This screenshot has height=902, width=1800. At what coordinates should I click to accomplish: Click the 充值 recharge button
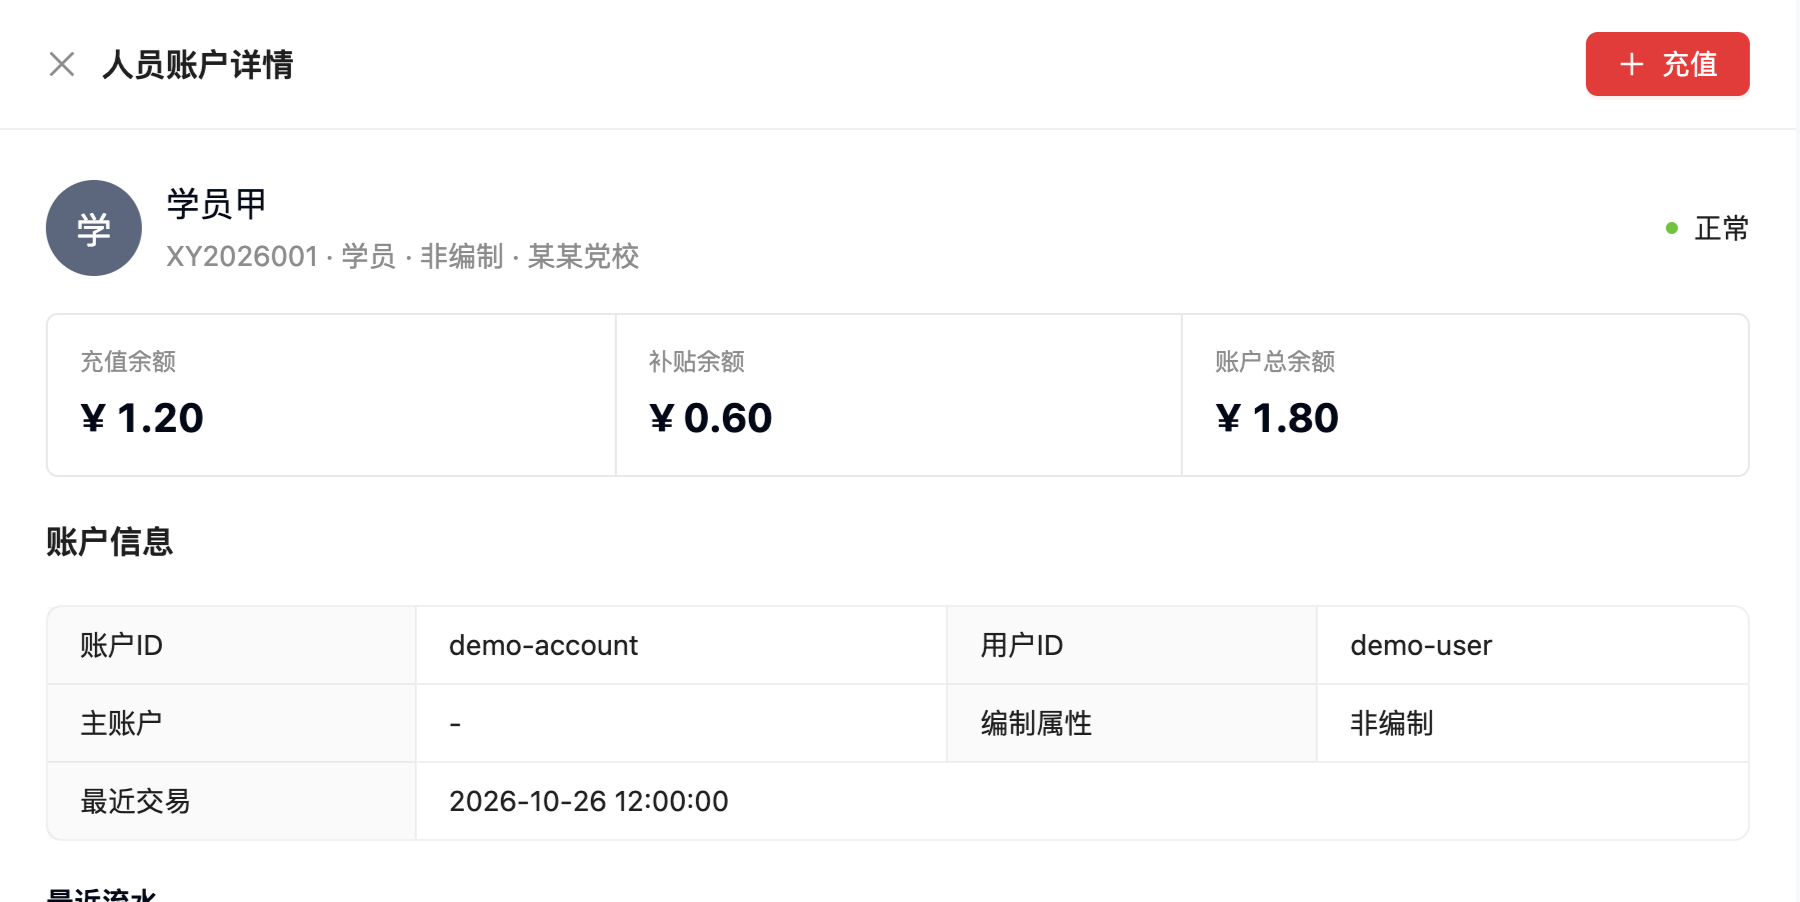(1667, 64)
